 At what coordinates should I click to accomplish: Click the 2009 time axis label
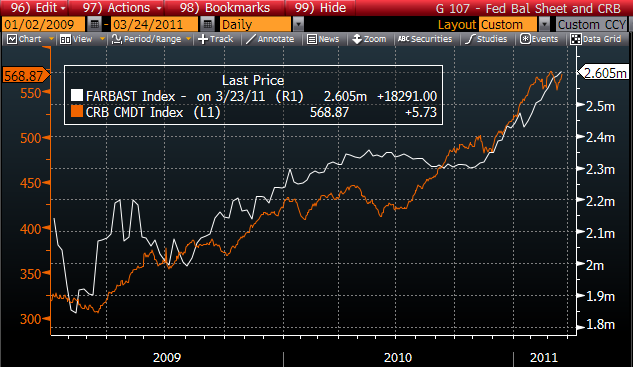(167, 357)
